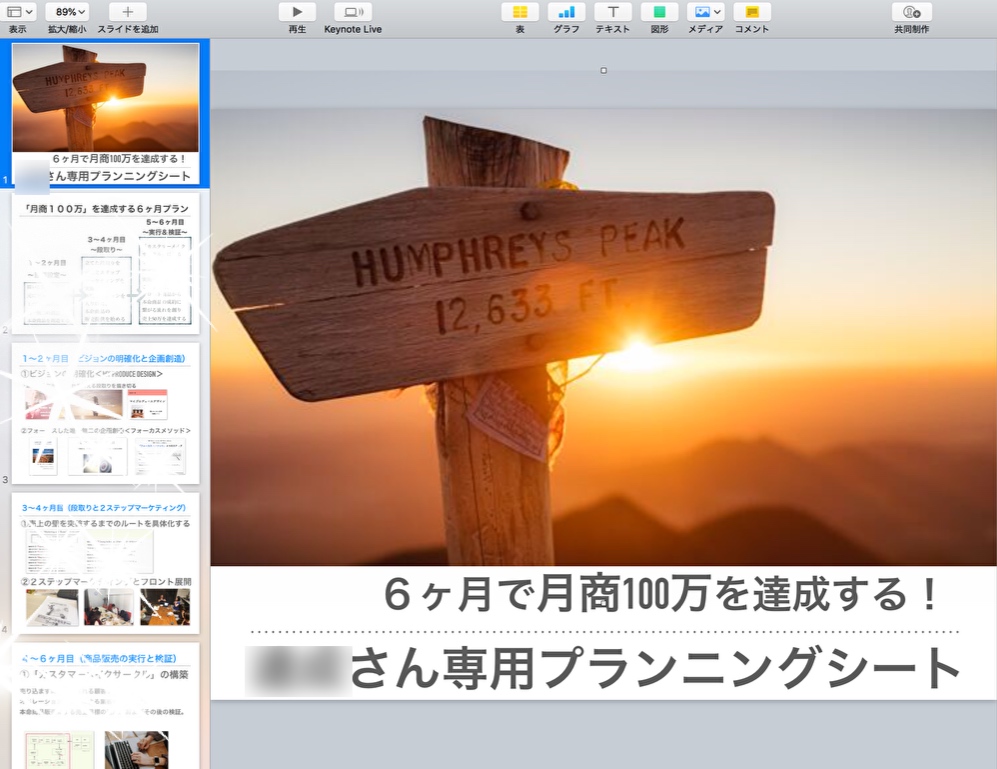
Task: Start the slideshow with the 再生 button
Action: (x=297, y=12)
